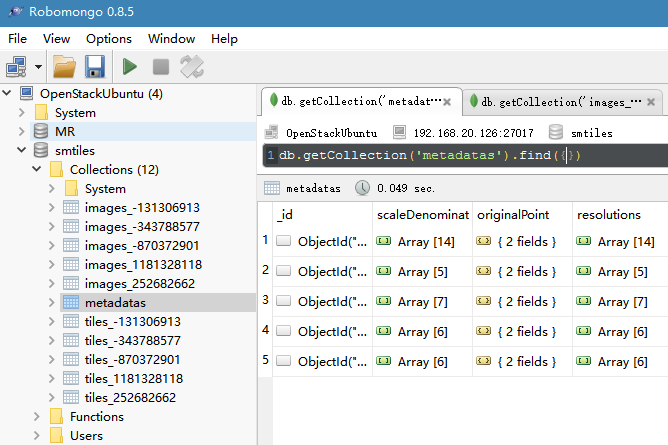The height and width of the screenshot is (445, 668).
Task: Click the clock icon beside 0.049 sec.
Action: click(363, 188)
